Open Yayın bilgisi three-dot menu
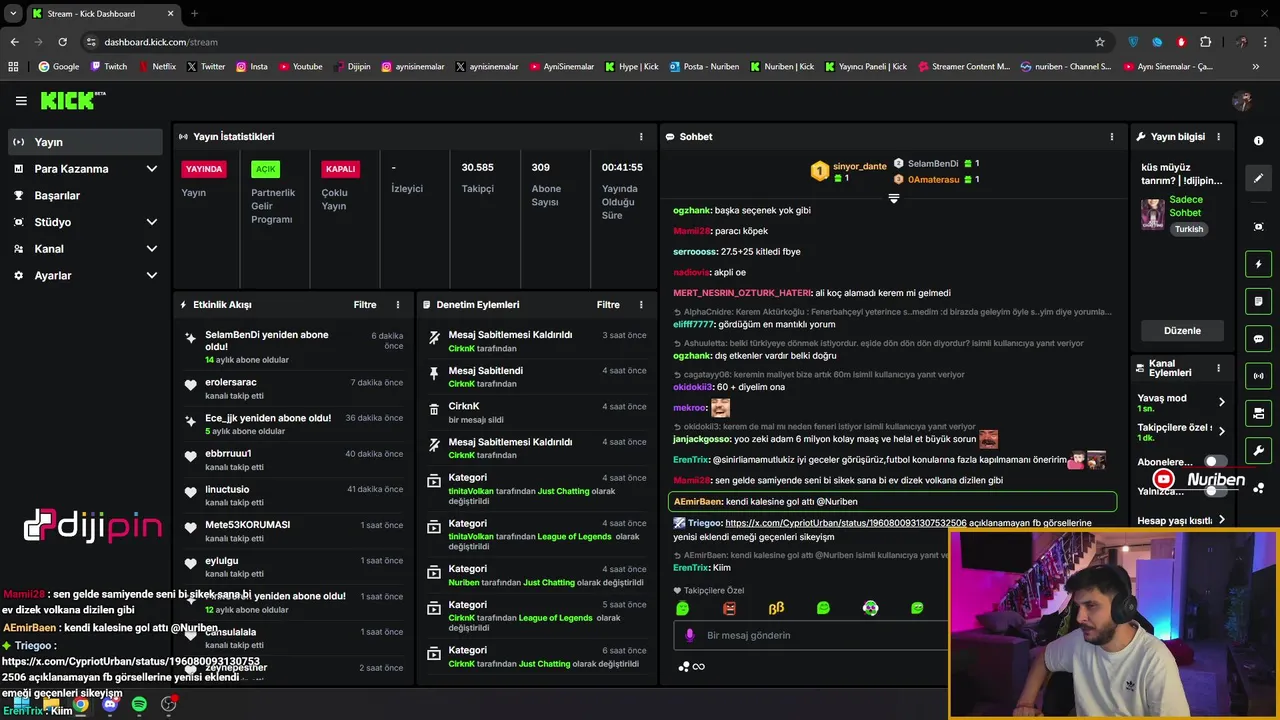 click(x=1218, y=137)
